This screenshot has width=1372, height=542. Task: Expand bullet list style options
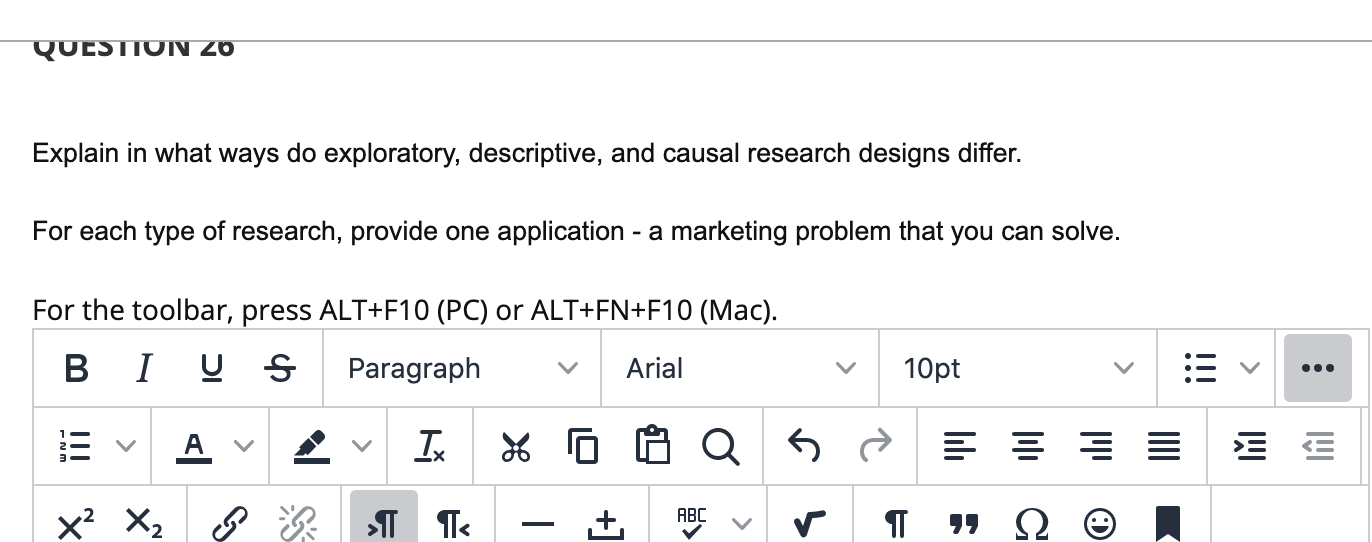click(x=1248, y=369)
